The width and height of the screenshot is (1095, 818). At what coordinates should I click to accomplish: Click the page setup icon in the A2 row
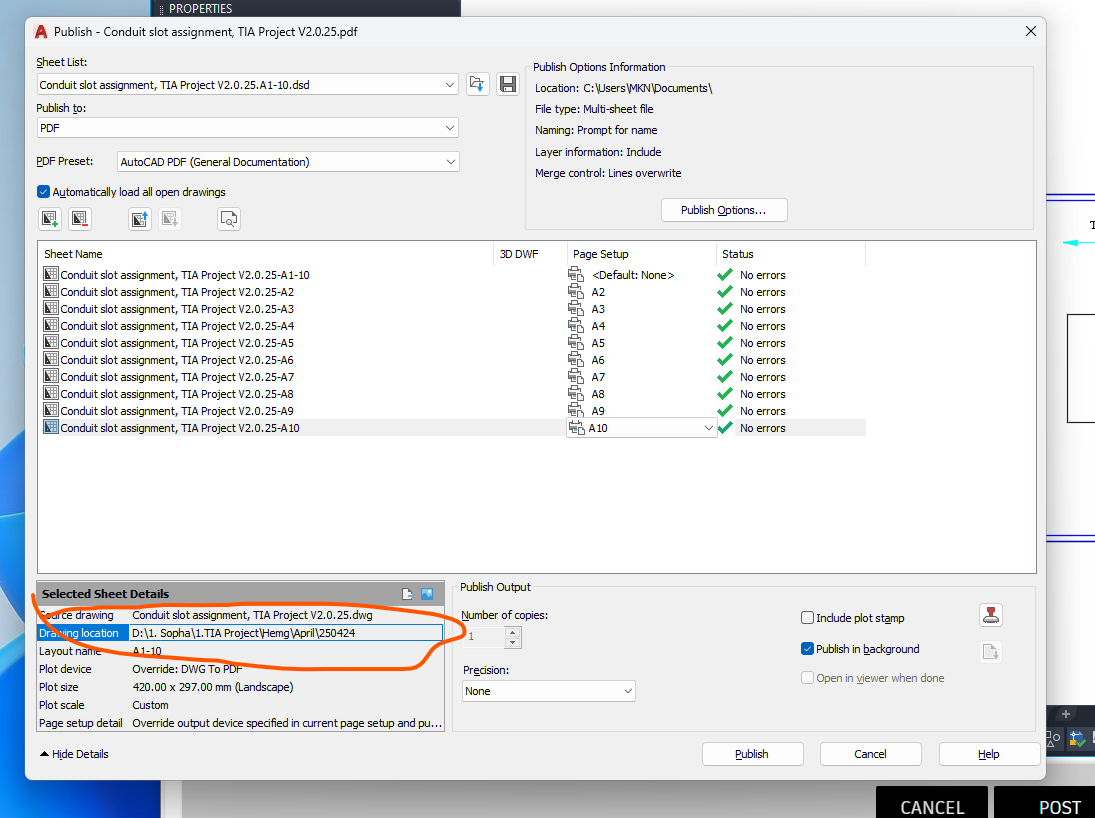(575, 291)
